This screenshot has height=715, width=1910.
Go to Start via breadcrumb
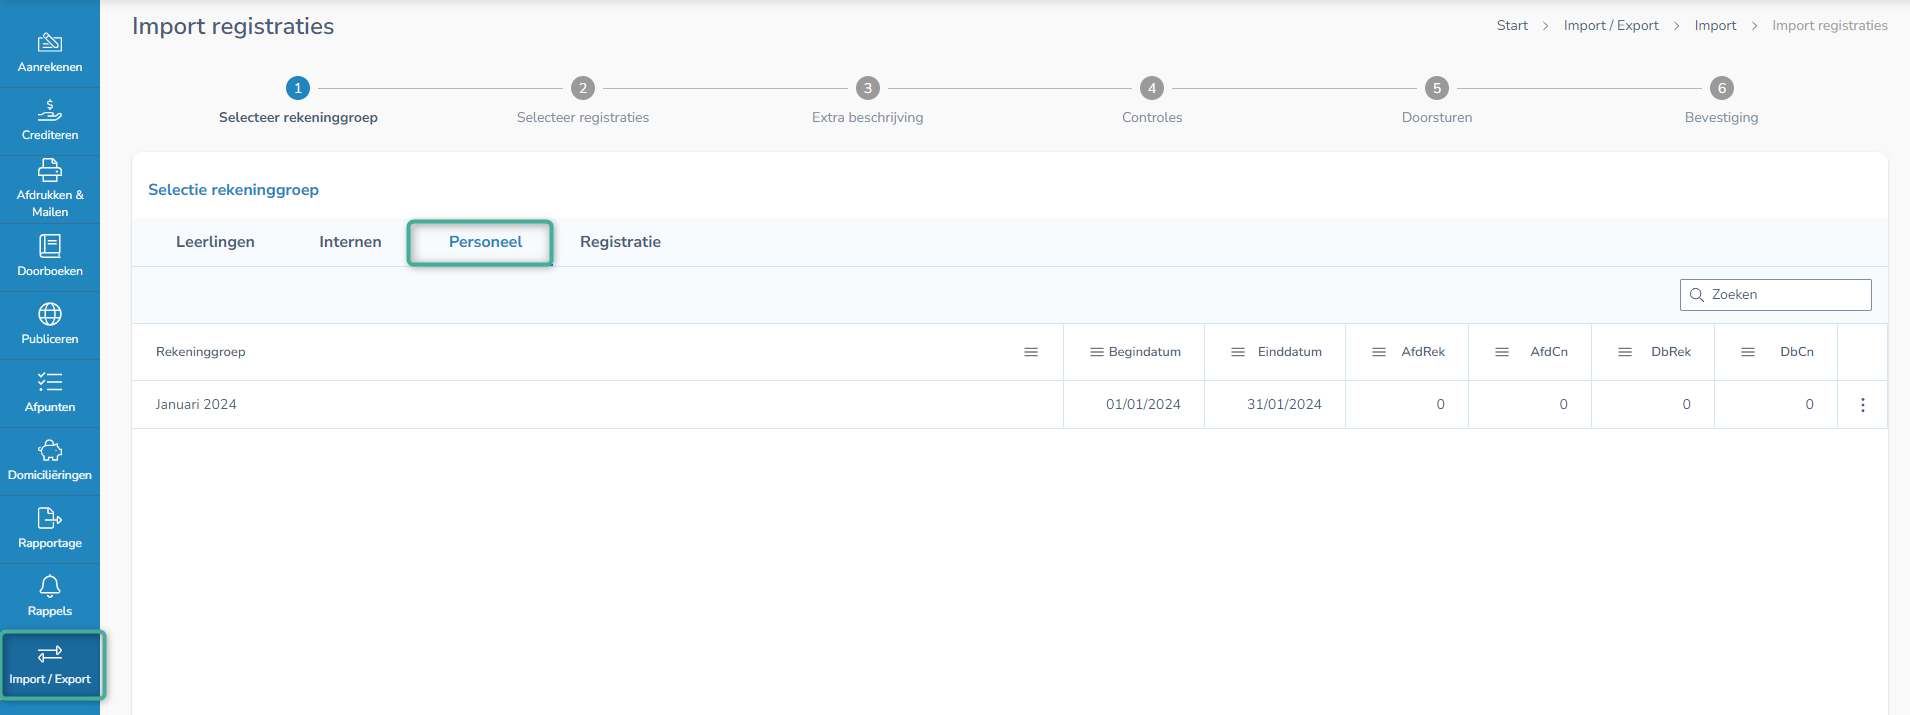click(x=1511, y=26)
